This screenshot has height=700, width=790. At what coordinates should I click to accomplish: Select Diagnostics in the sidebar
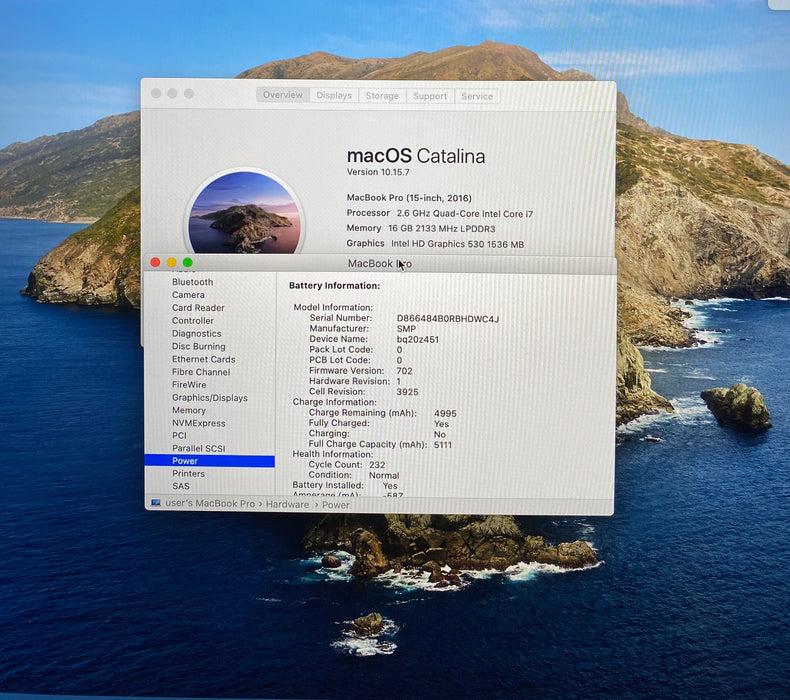coord(196,334)
